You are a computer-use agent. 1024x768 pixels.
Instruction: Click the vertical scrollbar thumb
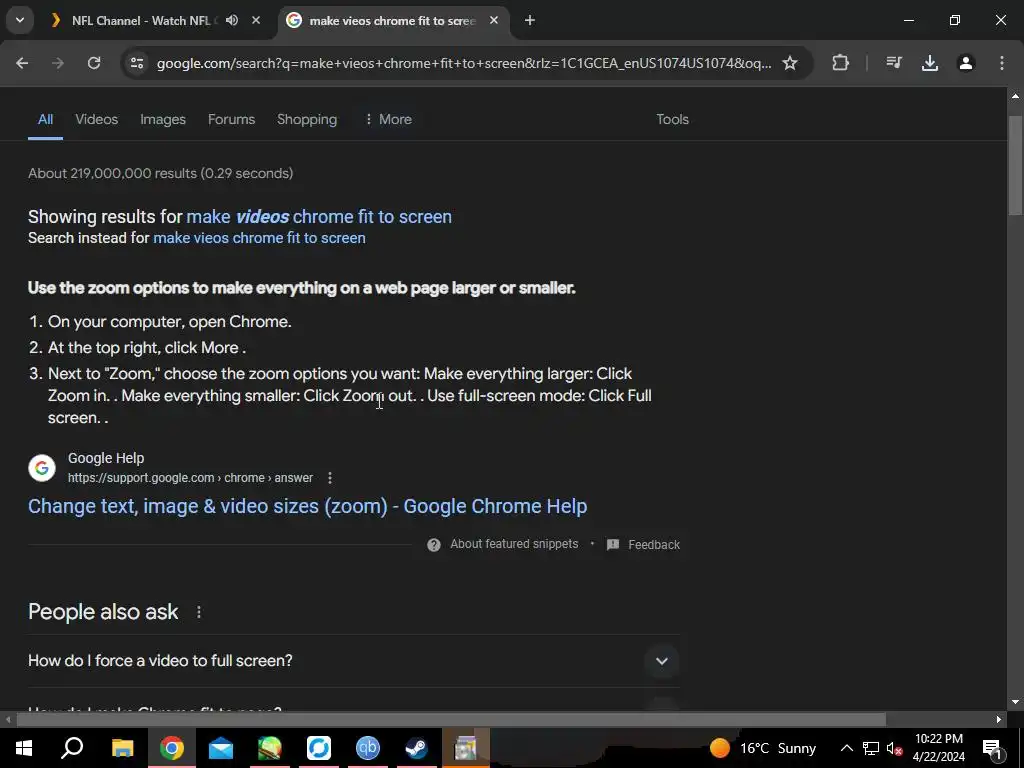pyautogui.click(x=1016, y=165)
